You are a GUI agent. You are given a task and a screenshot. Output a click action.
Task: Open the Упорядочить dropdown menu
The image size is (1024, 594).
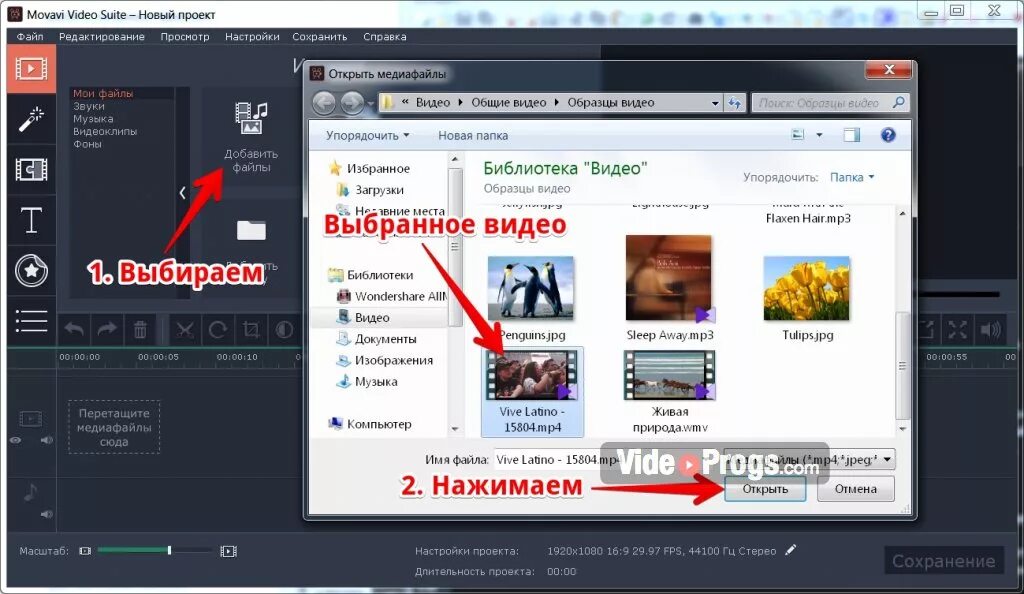coord(368,136)
